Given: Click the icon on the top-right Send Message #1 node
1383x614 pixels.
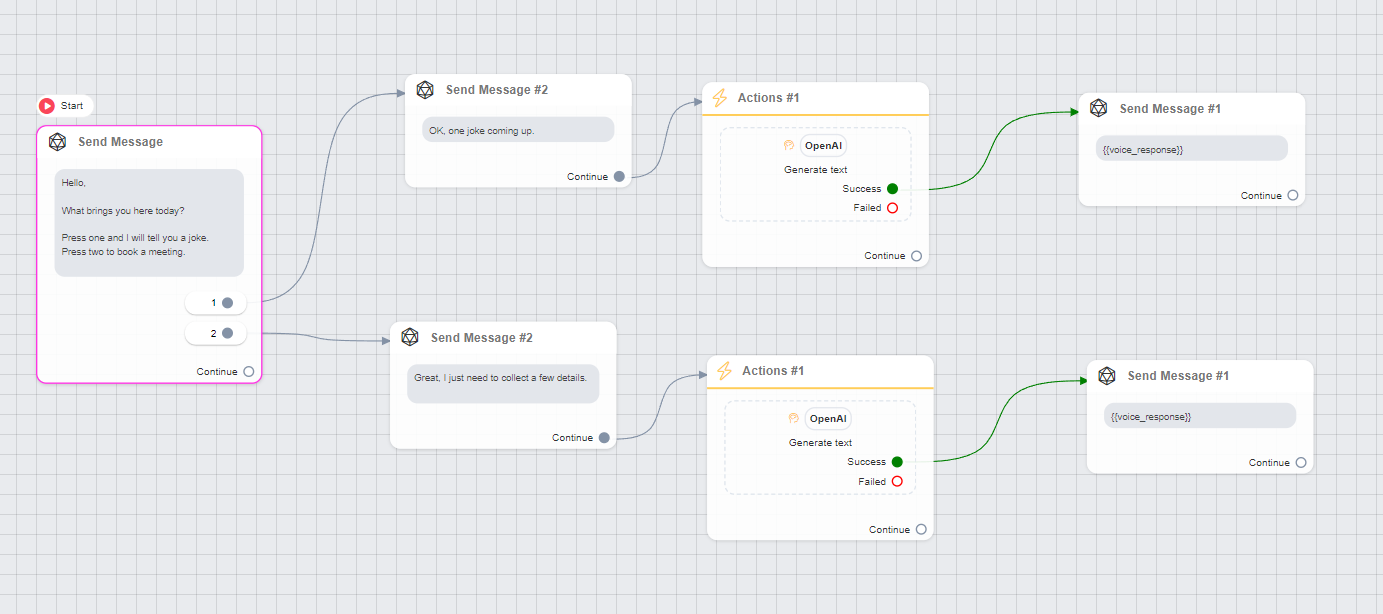Looking at the screenshot, I should pos(1098,108).
